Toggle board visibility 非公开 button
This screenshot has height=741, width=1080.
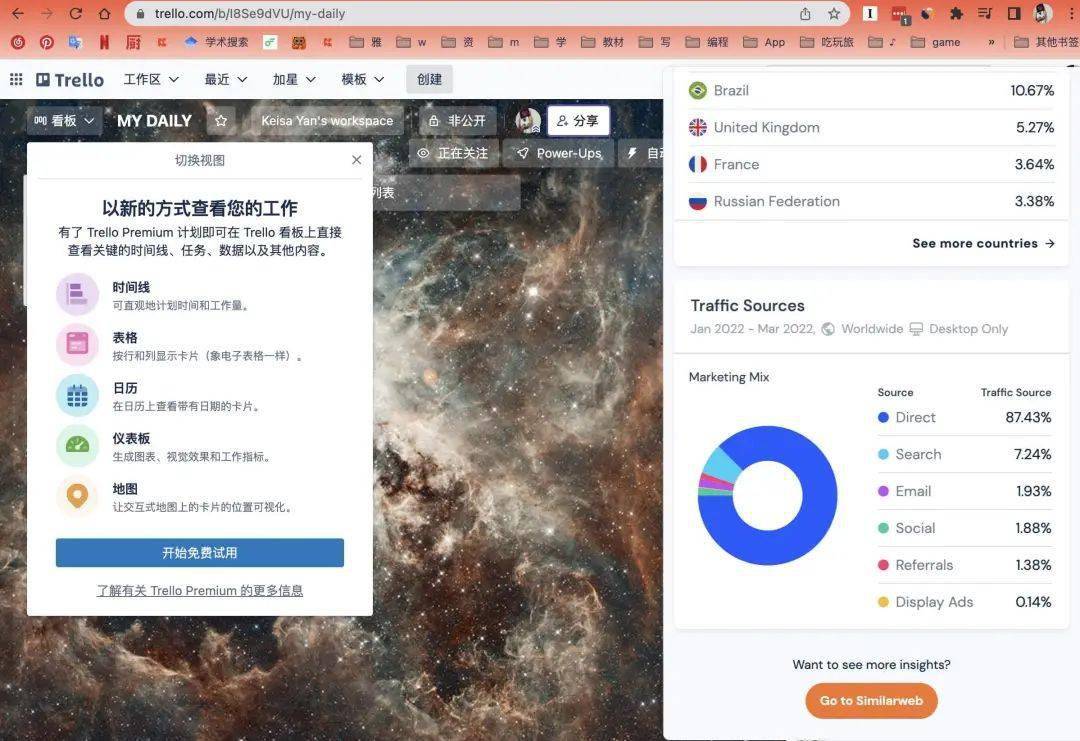[457, 121]
